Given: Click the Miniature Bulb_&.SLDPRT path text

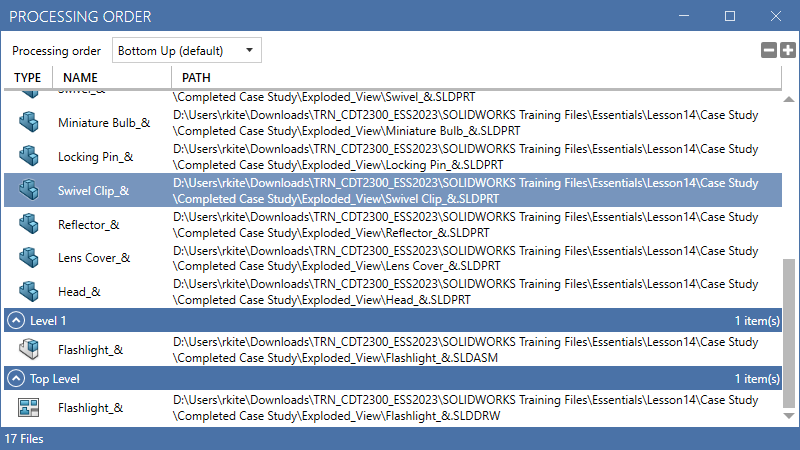Looking at the screenshot, I should click(x=465, y=122).
